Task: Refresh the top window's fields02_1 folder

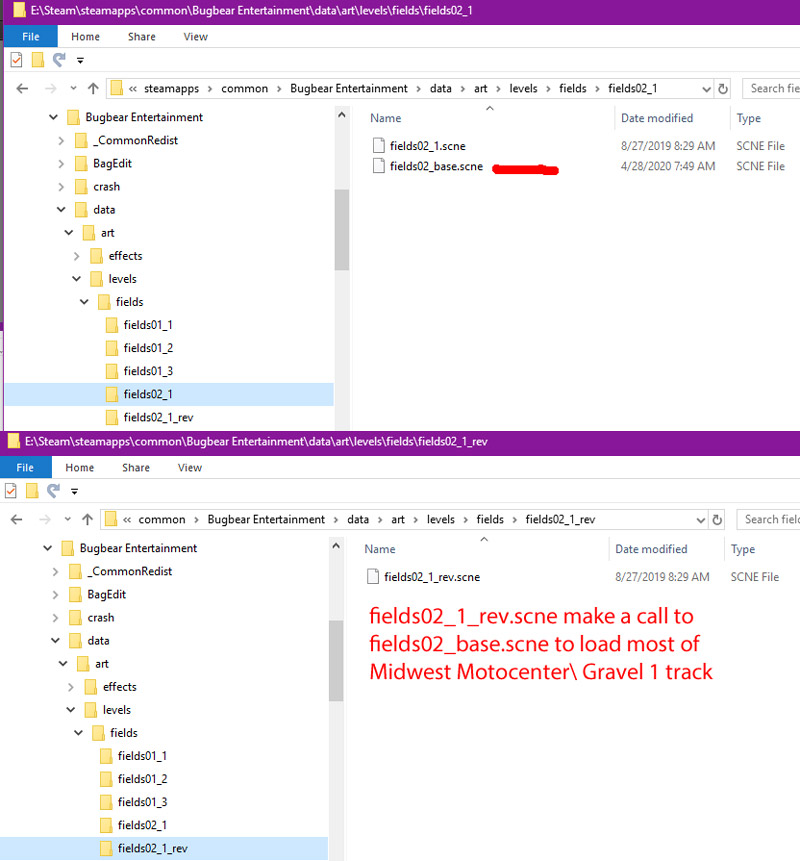Action: coord(723,88)
